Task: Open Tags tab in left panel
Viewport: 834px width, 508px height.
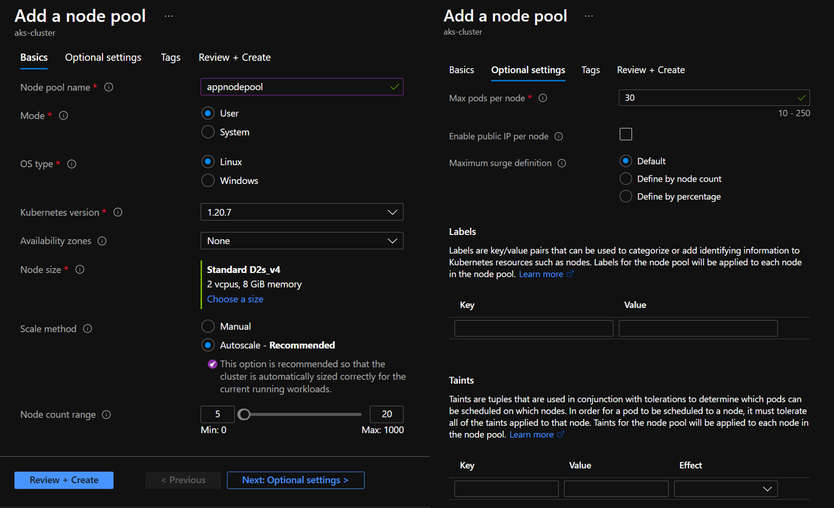Action: [171, 57]
